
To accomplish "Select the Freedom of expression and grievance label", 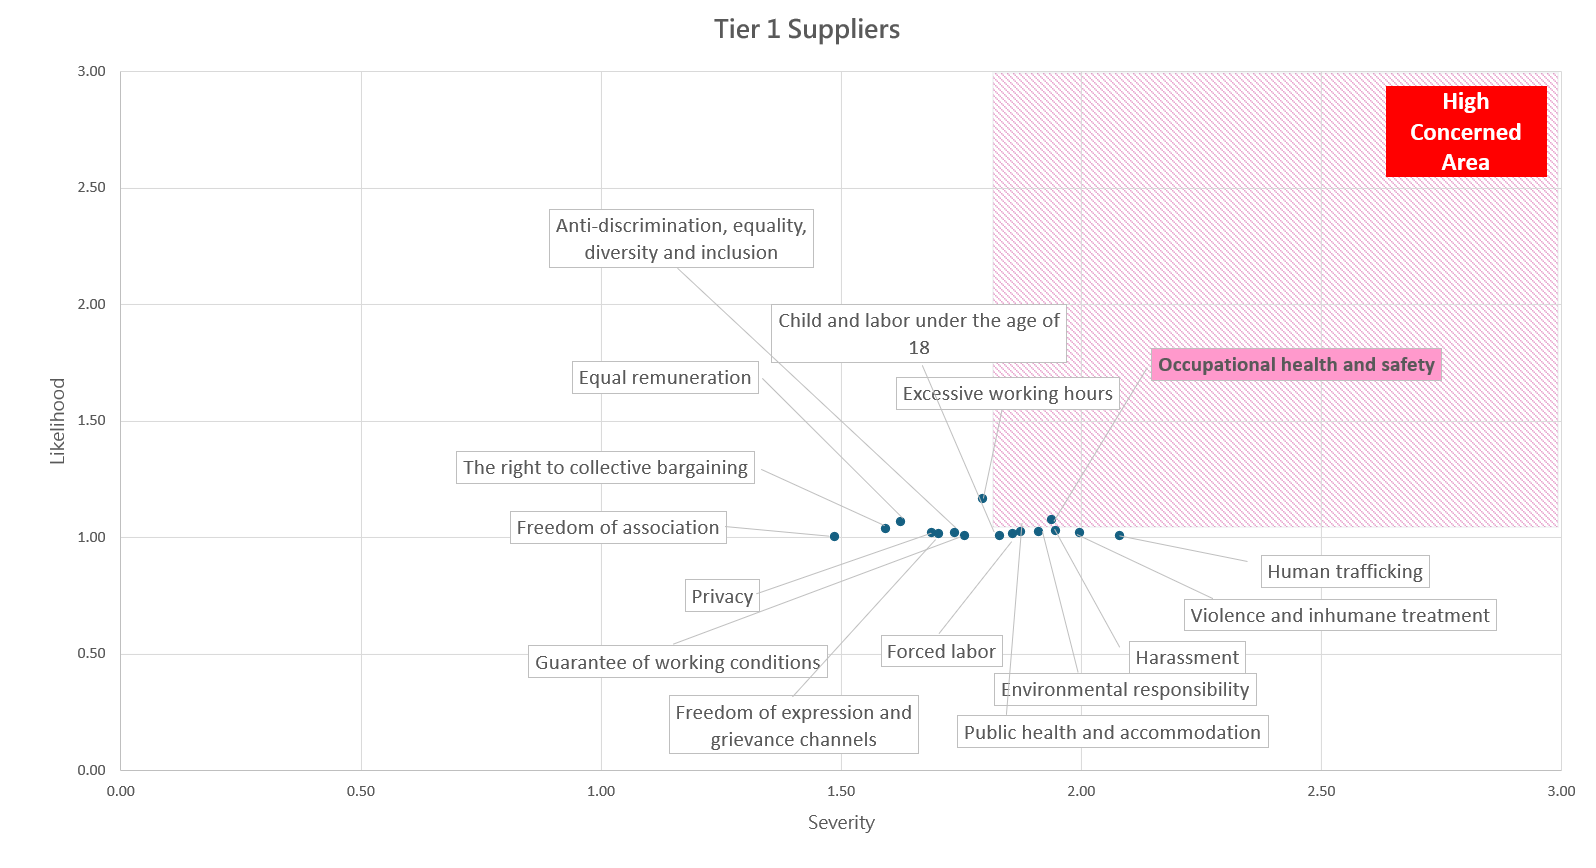I will coord(793,726).
